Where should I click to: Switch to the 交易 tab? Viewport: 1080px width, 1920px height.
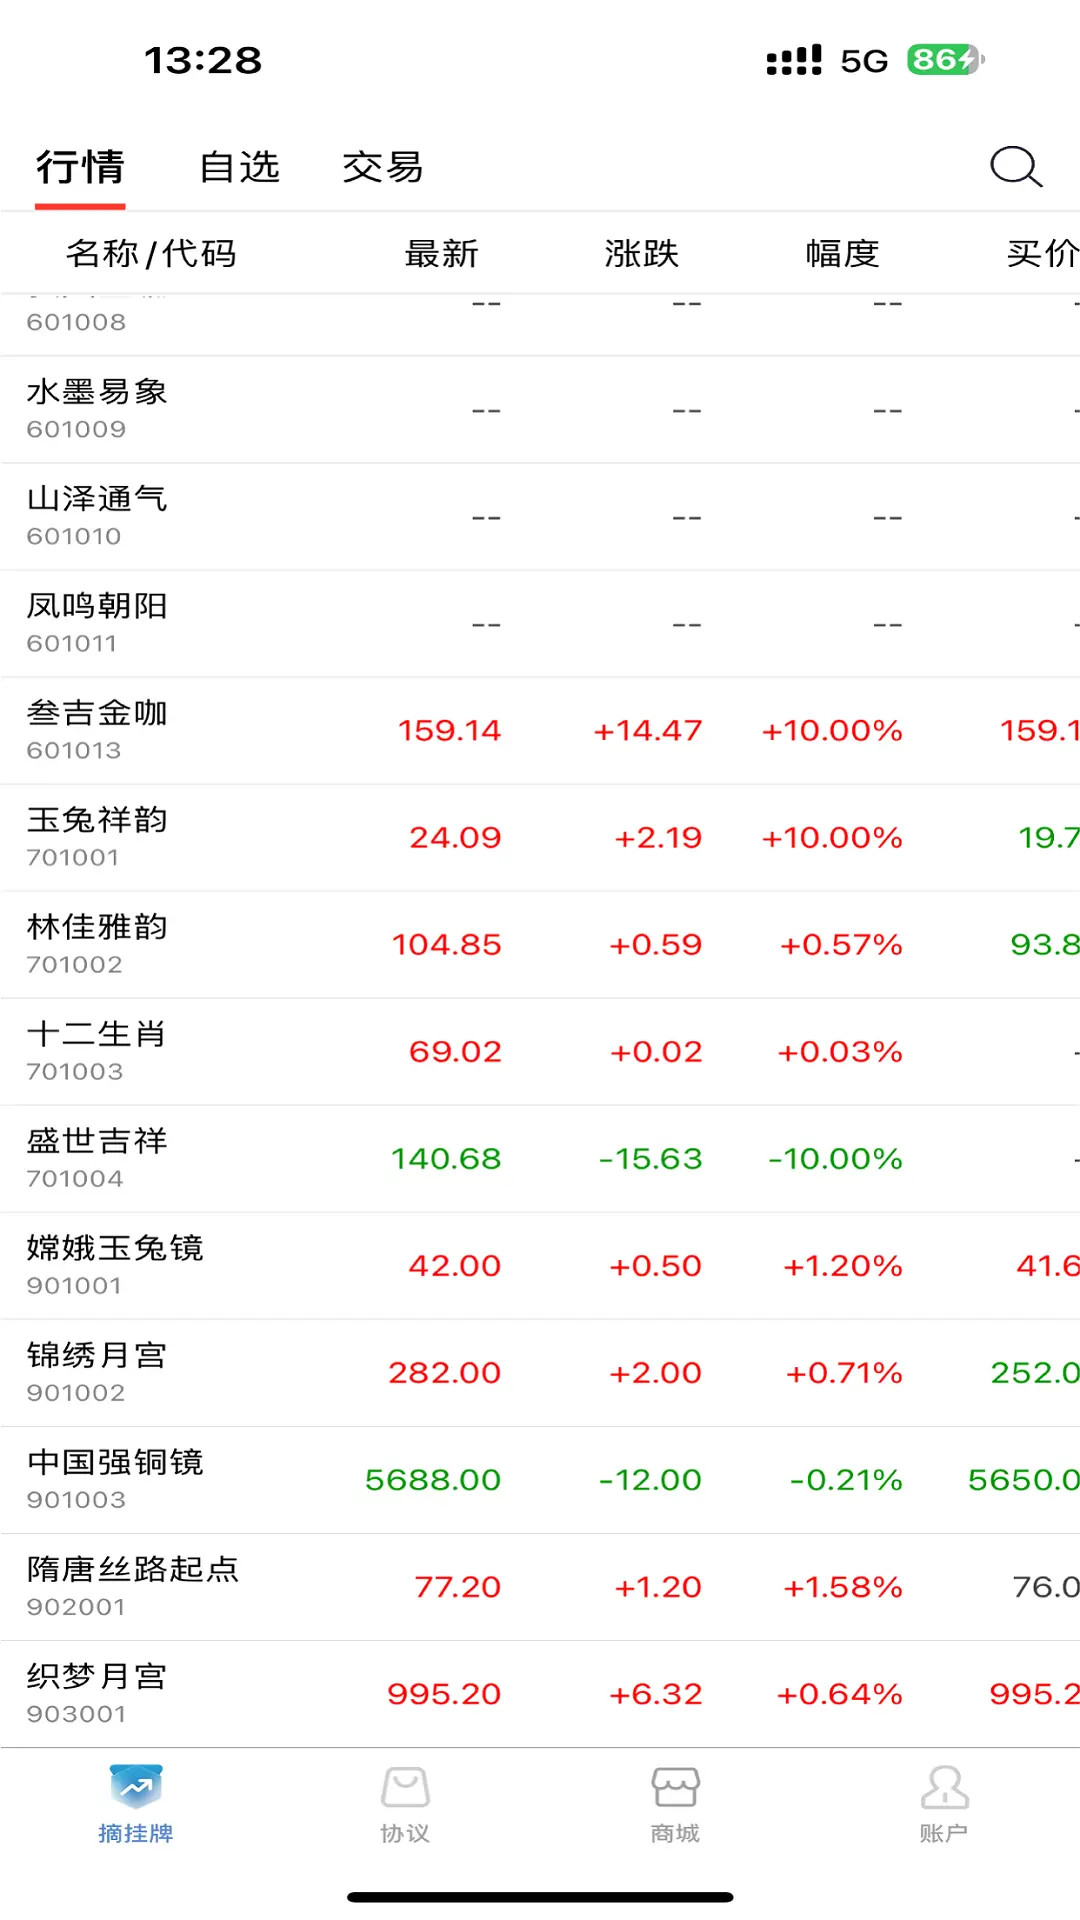[x=382, y=167]
